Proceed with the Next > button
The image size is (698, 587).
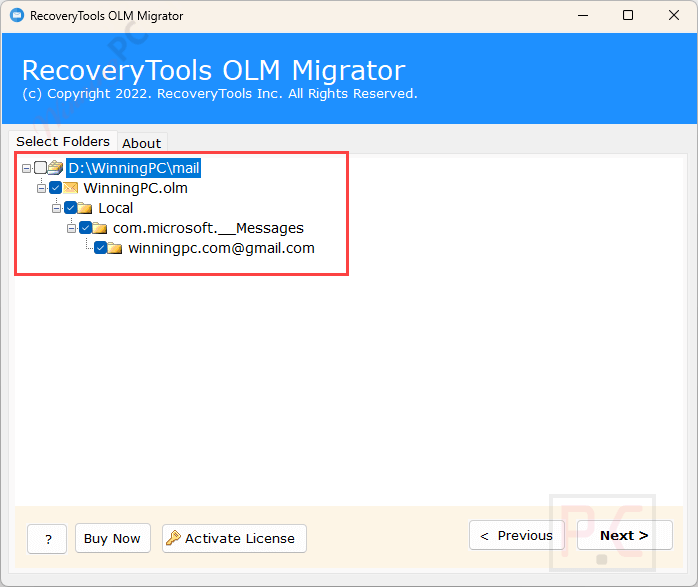coord(625,535)
